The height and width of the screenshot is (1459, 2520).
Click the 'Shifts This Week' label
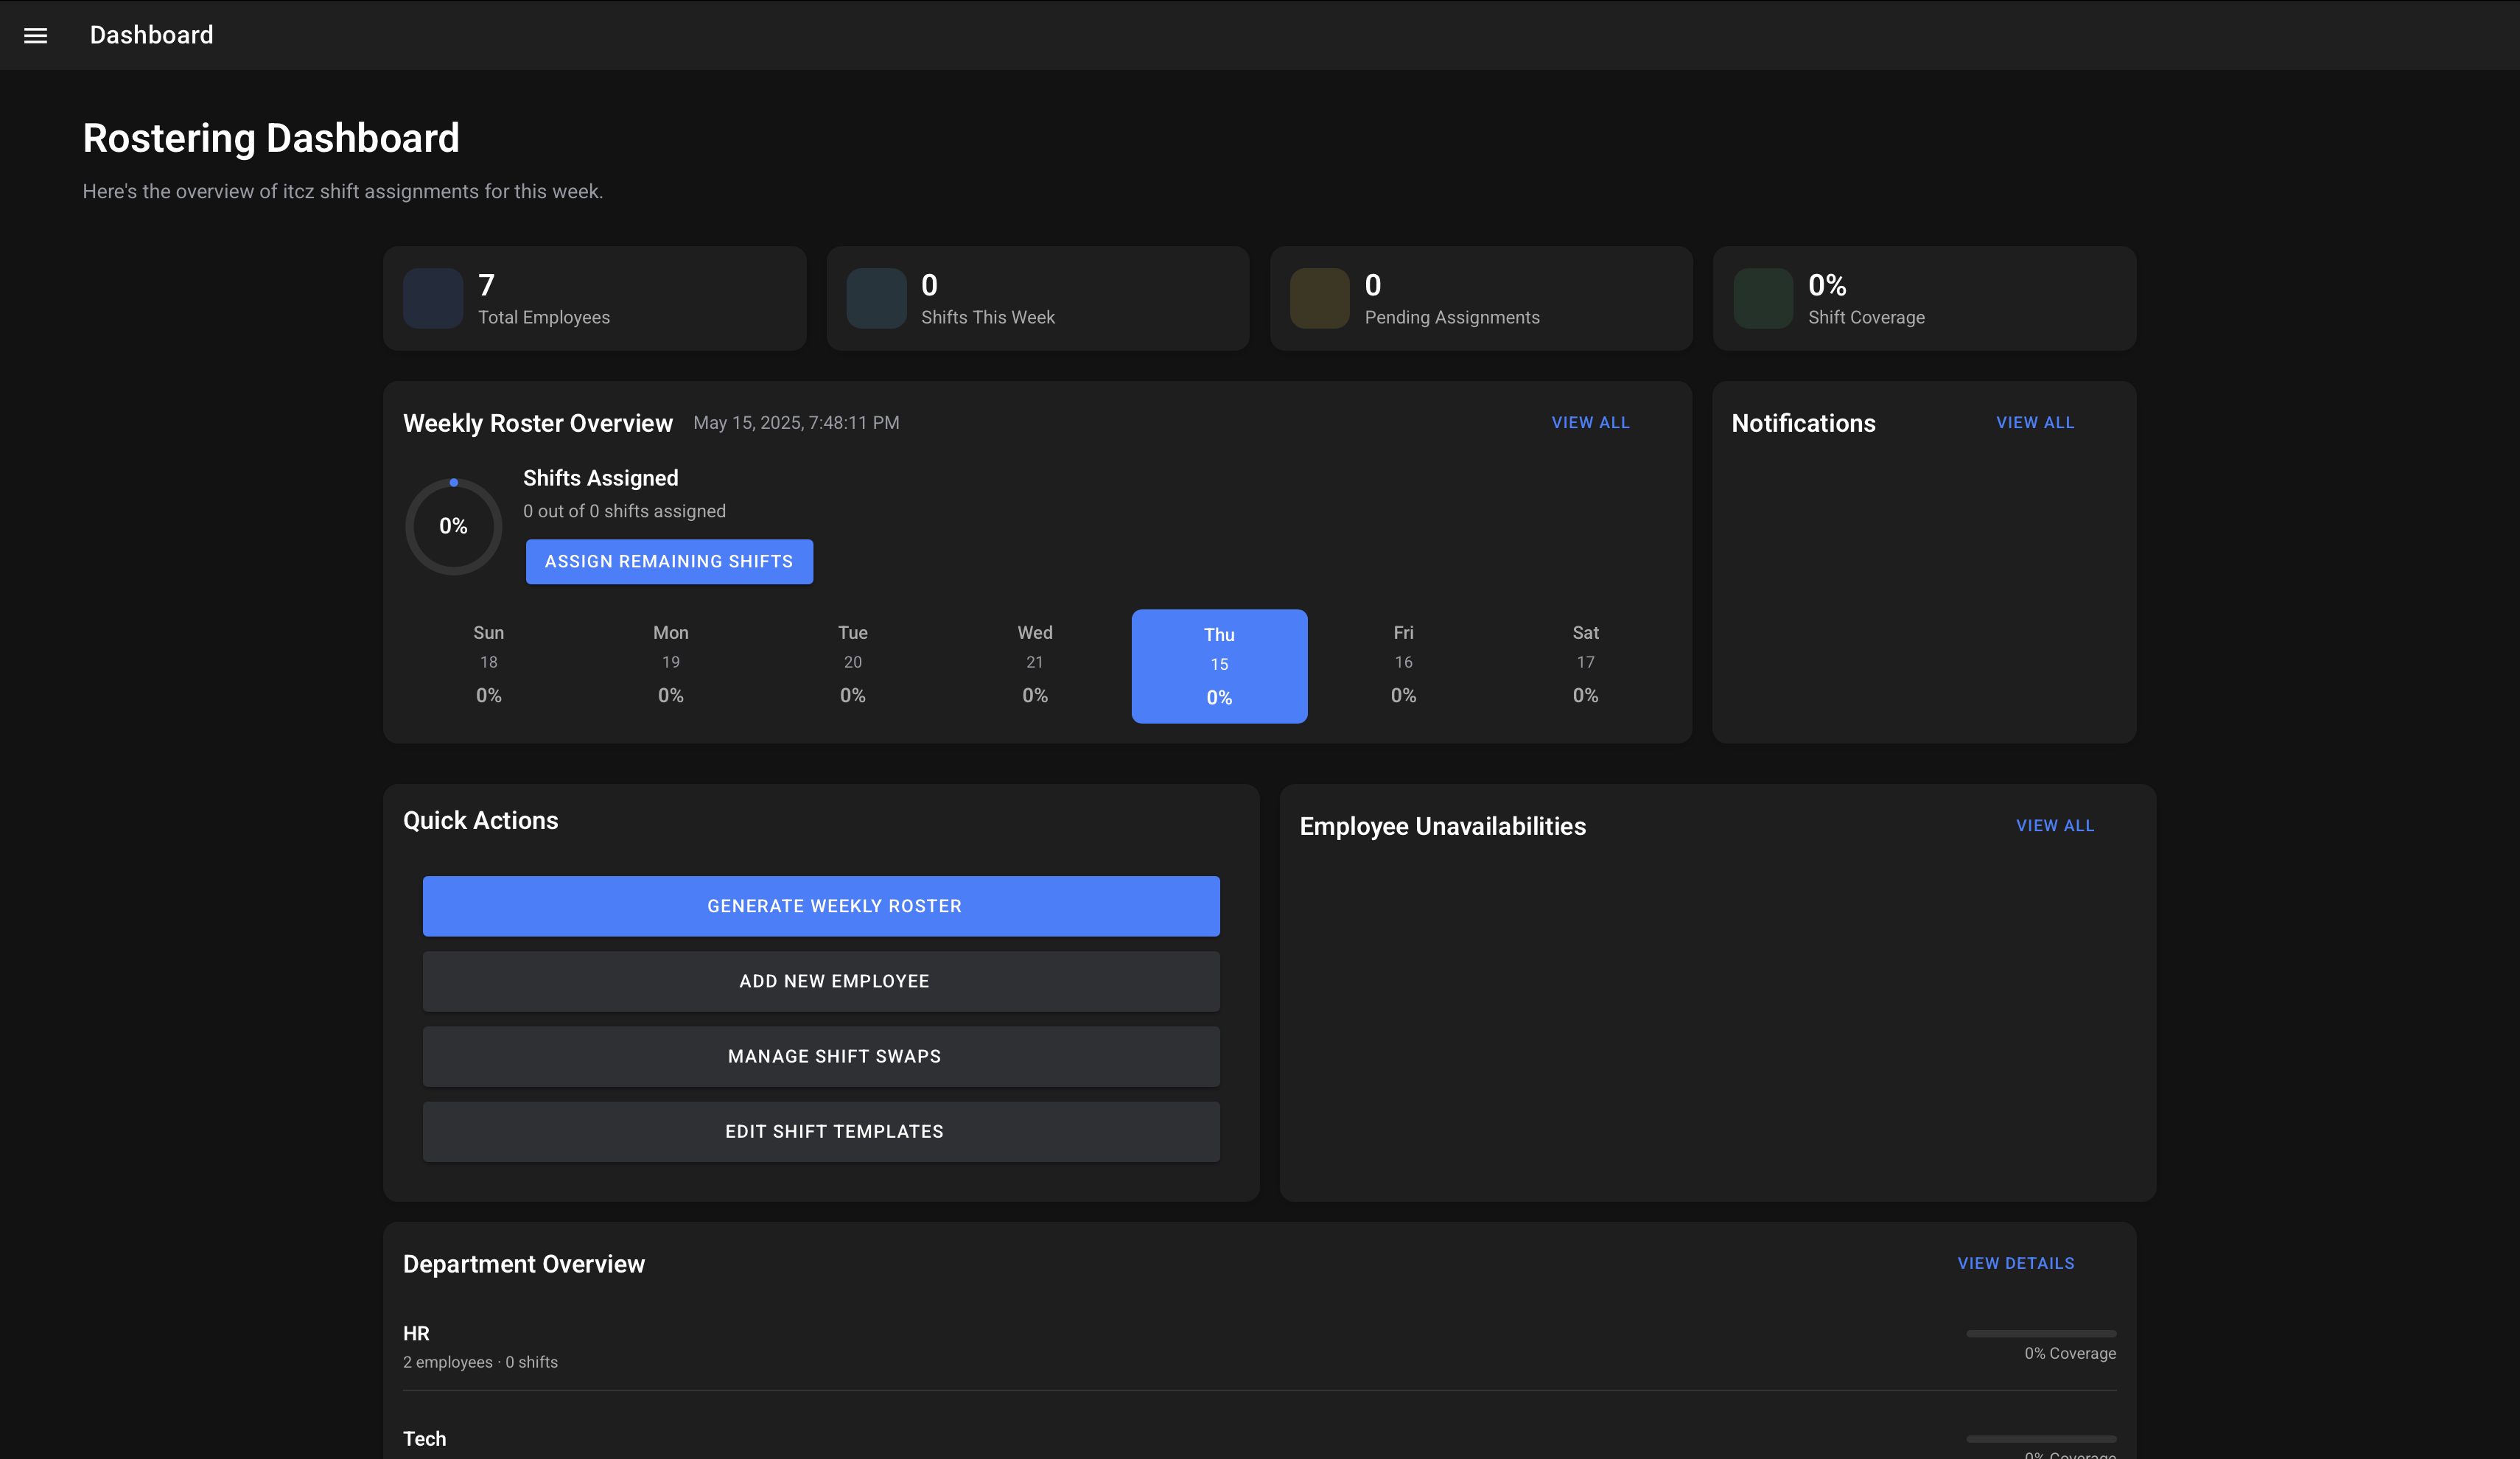tap(988, 317)
